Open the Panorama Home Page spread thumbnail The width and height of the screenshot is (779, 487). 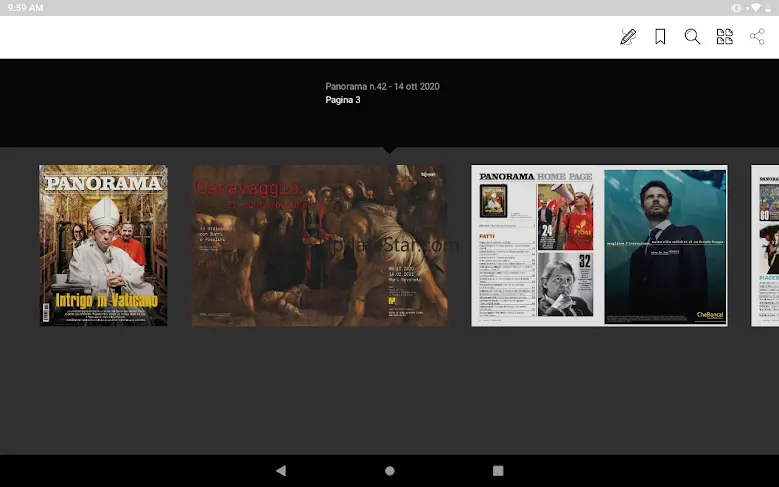tap(599, 245)
